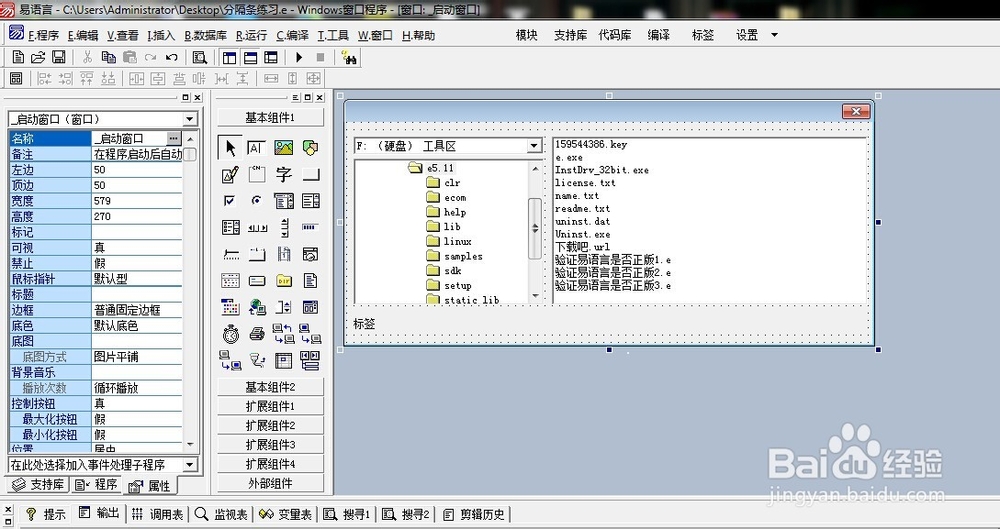The height and width of the screenshot is (529, 1000).
Task: Create a new file with the toolbar icon
Action: point(18,57)
